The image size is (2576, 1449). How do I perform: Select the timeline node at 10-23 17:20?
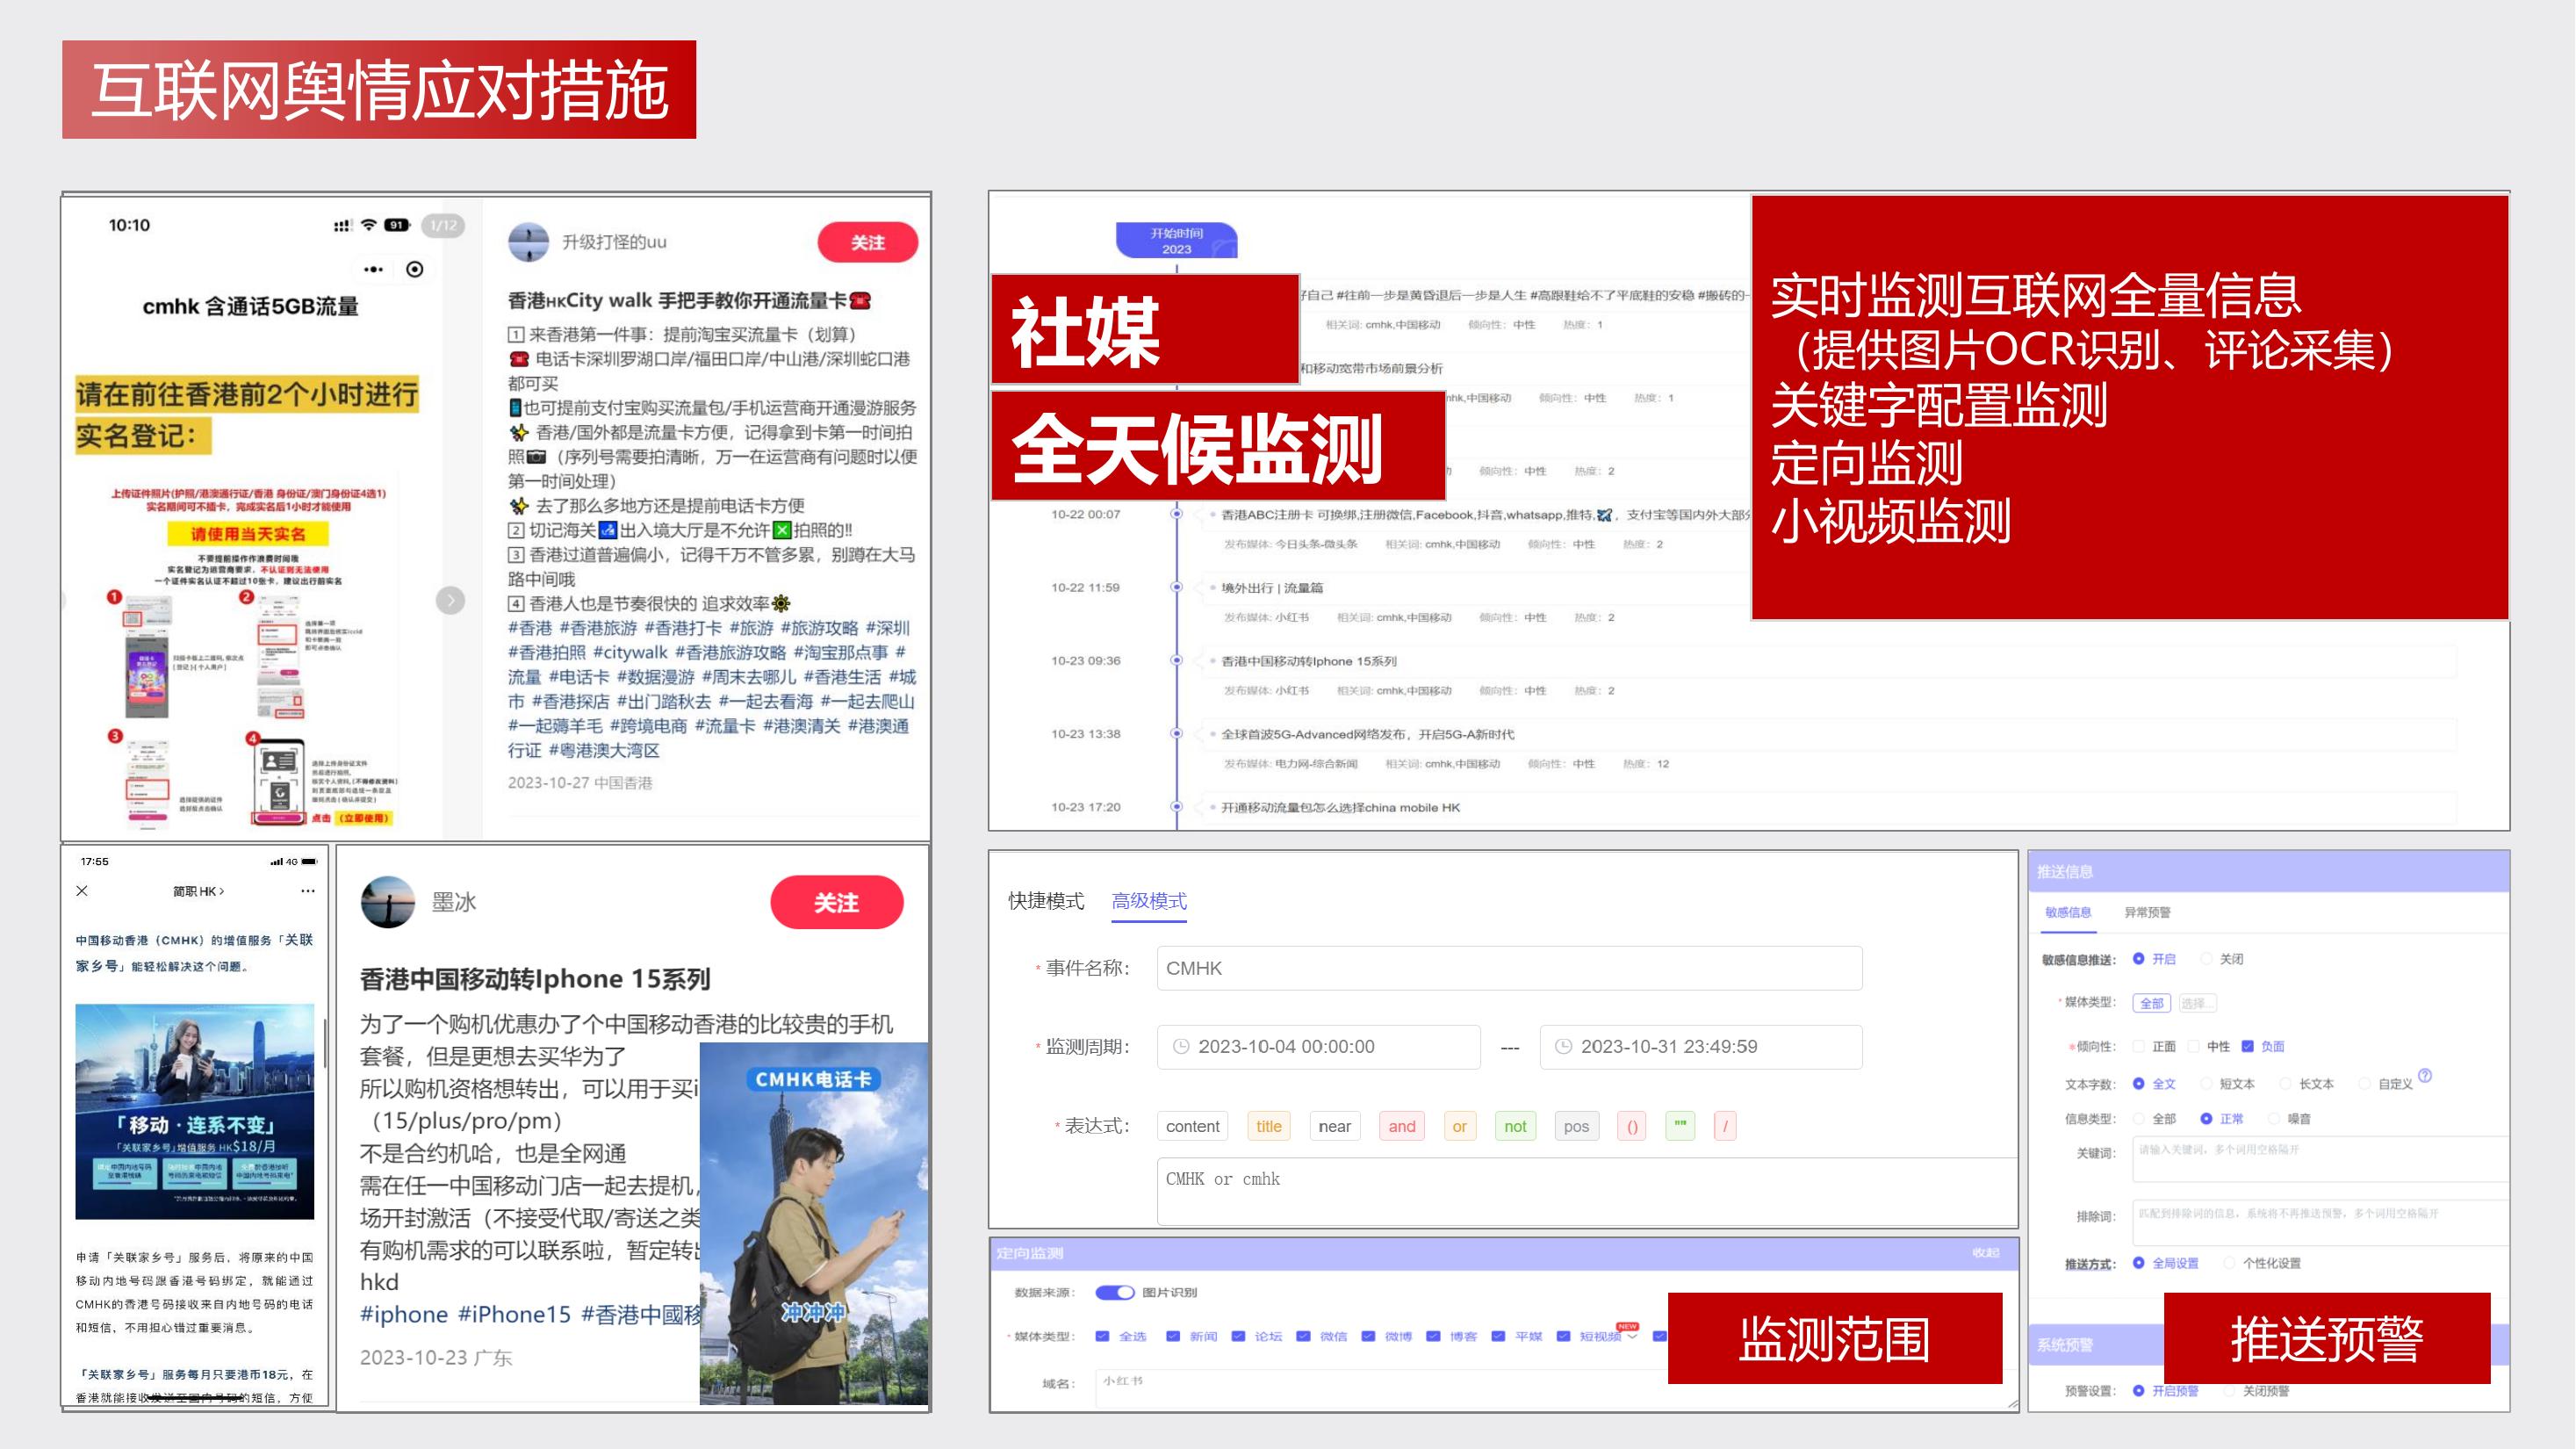pyautogui.click(x=1176, y=806)
